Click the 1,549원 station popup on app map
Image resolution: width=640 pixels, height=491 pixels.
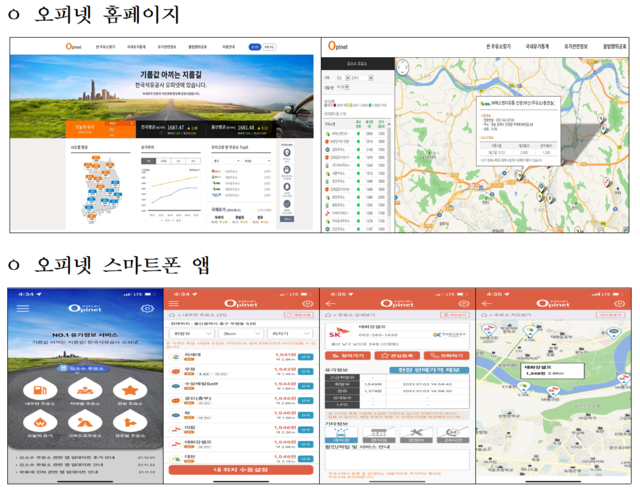(x=552, y=371)
